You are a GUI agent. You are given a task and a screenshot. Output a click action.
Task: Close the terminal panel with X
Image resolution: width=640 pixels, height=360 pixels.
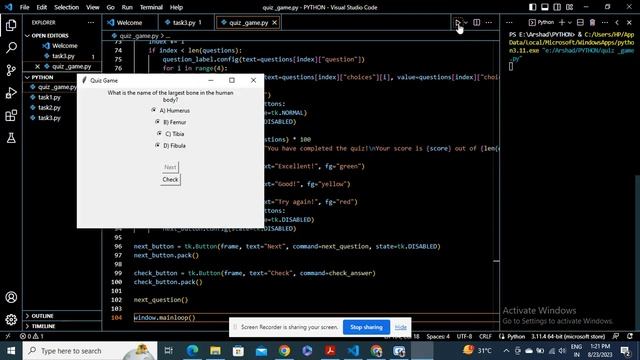[x=629, y=22]
